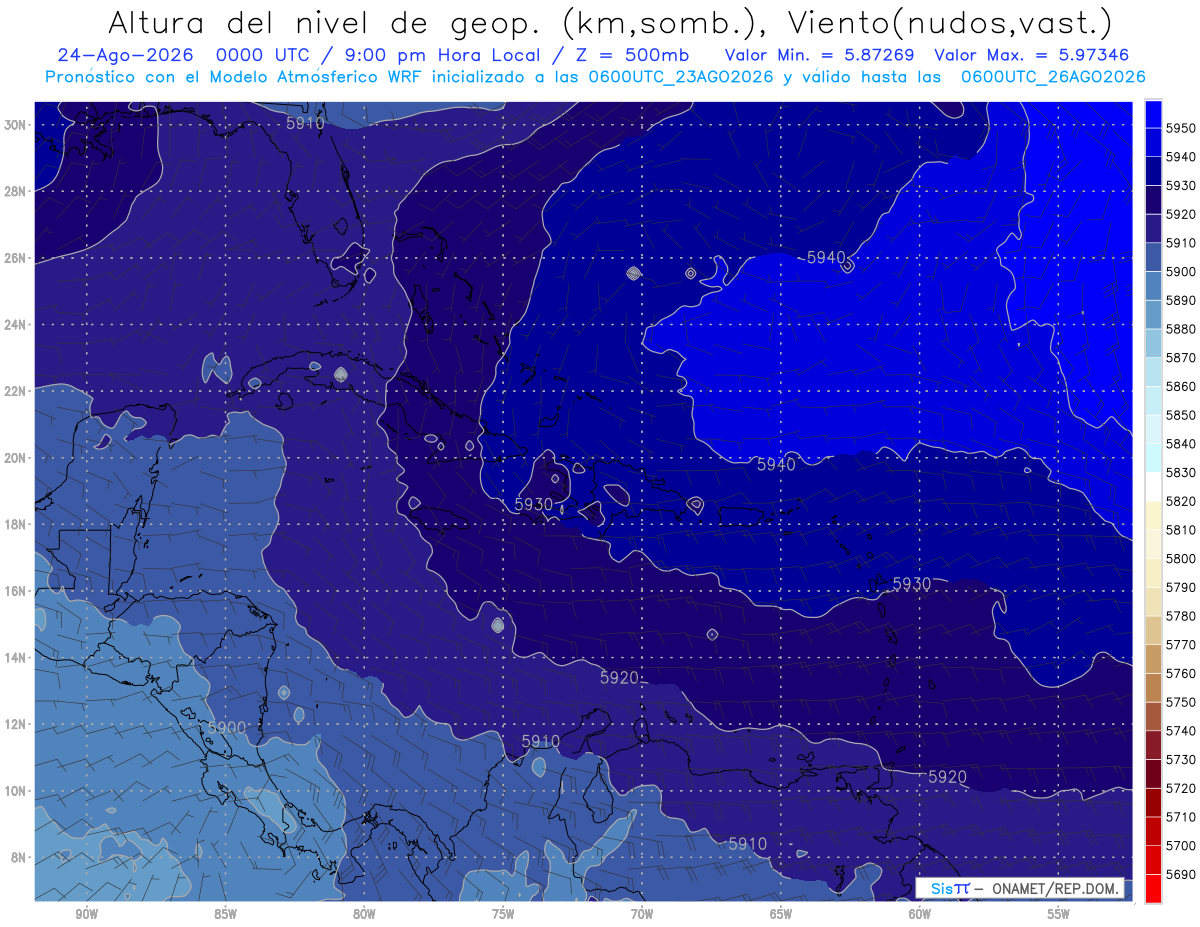
Task: Click the 70W longitude axis label
Action: (x=642, y=914)
